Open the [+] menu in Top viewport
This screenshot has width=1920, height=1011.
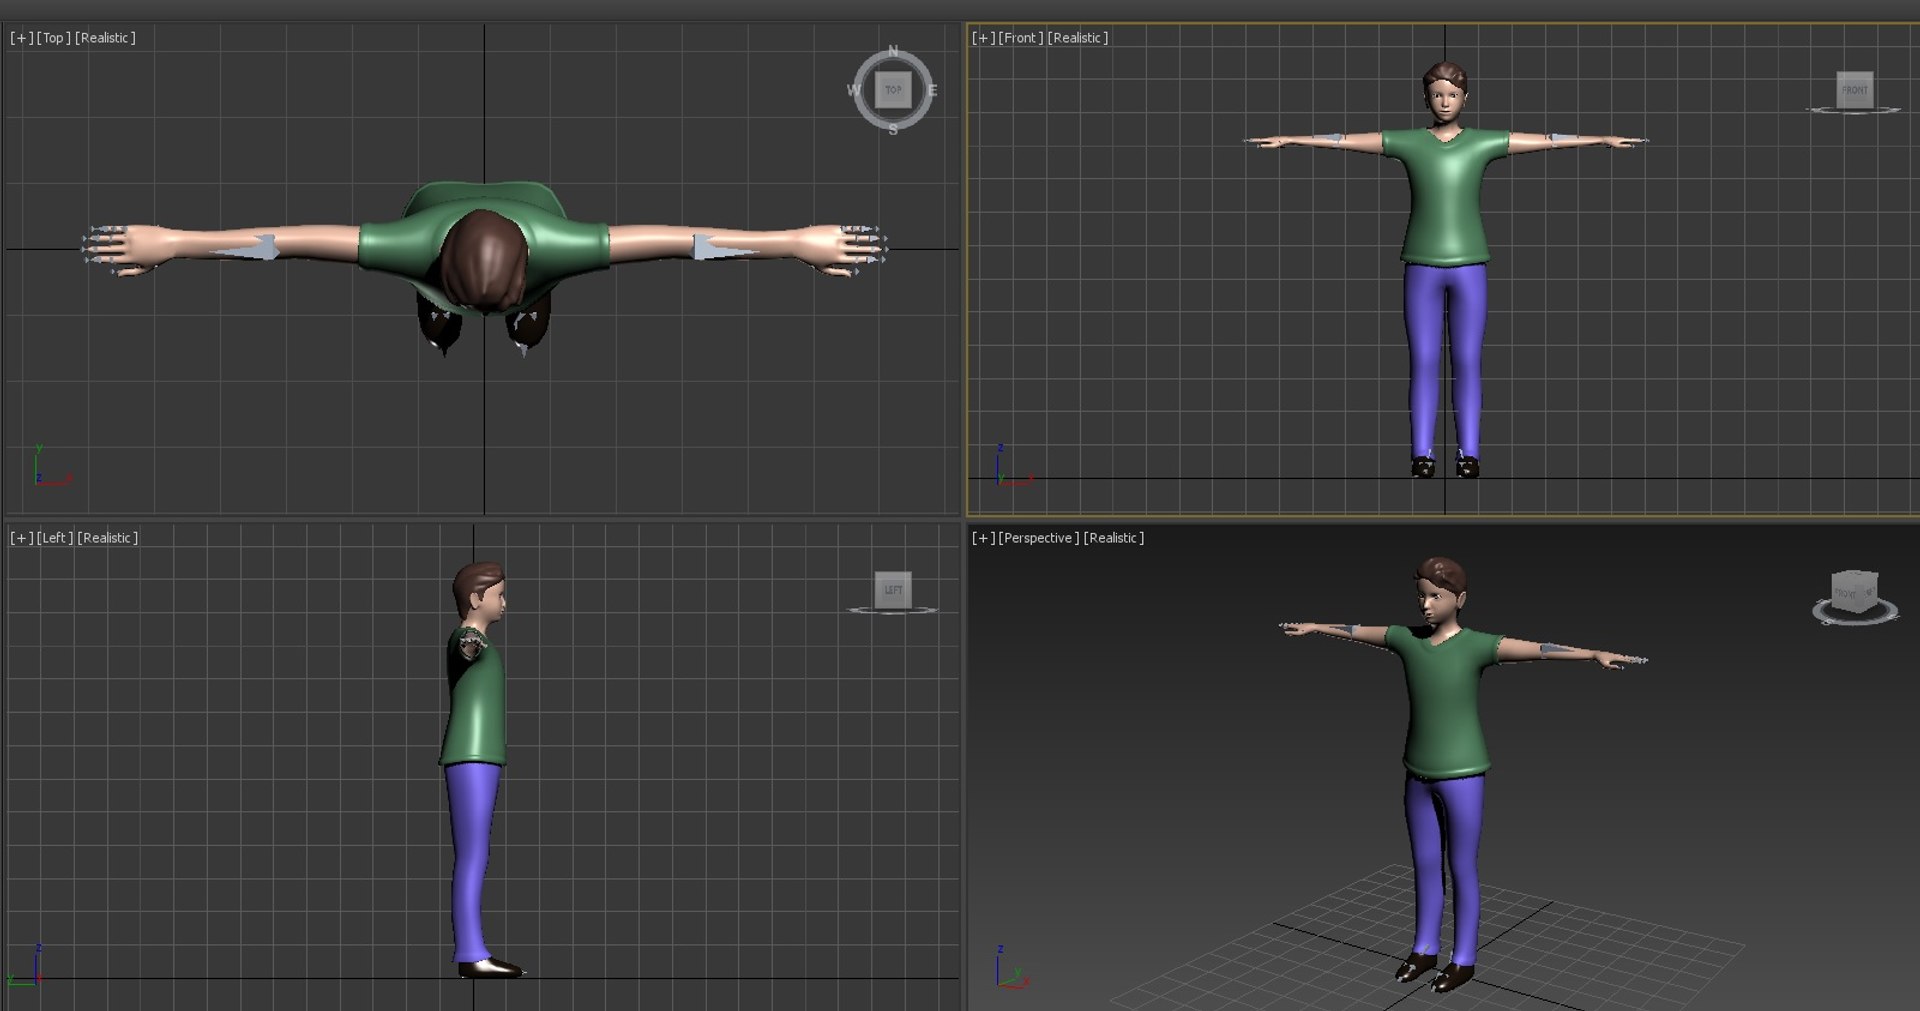coord(21,38)
